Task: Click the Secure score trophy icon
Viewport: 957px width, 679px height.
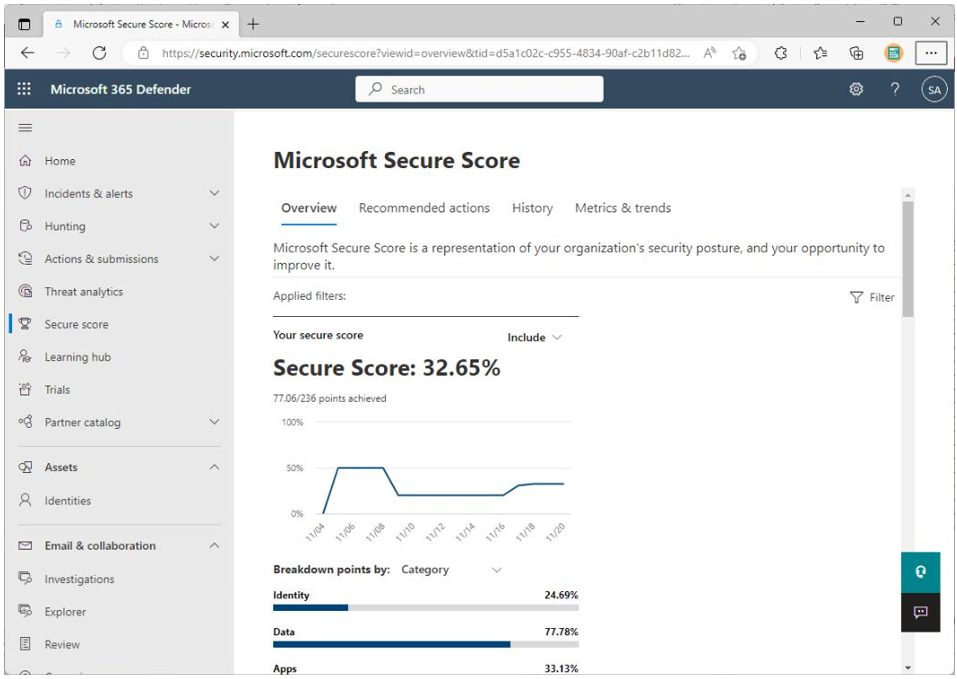Action: [x=25, y=324]
